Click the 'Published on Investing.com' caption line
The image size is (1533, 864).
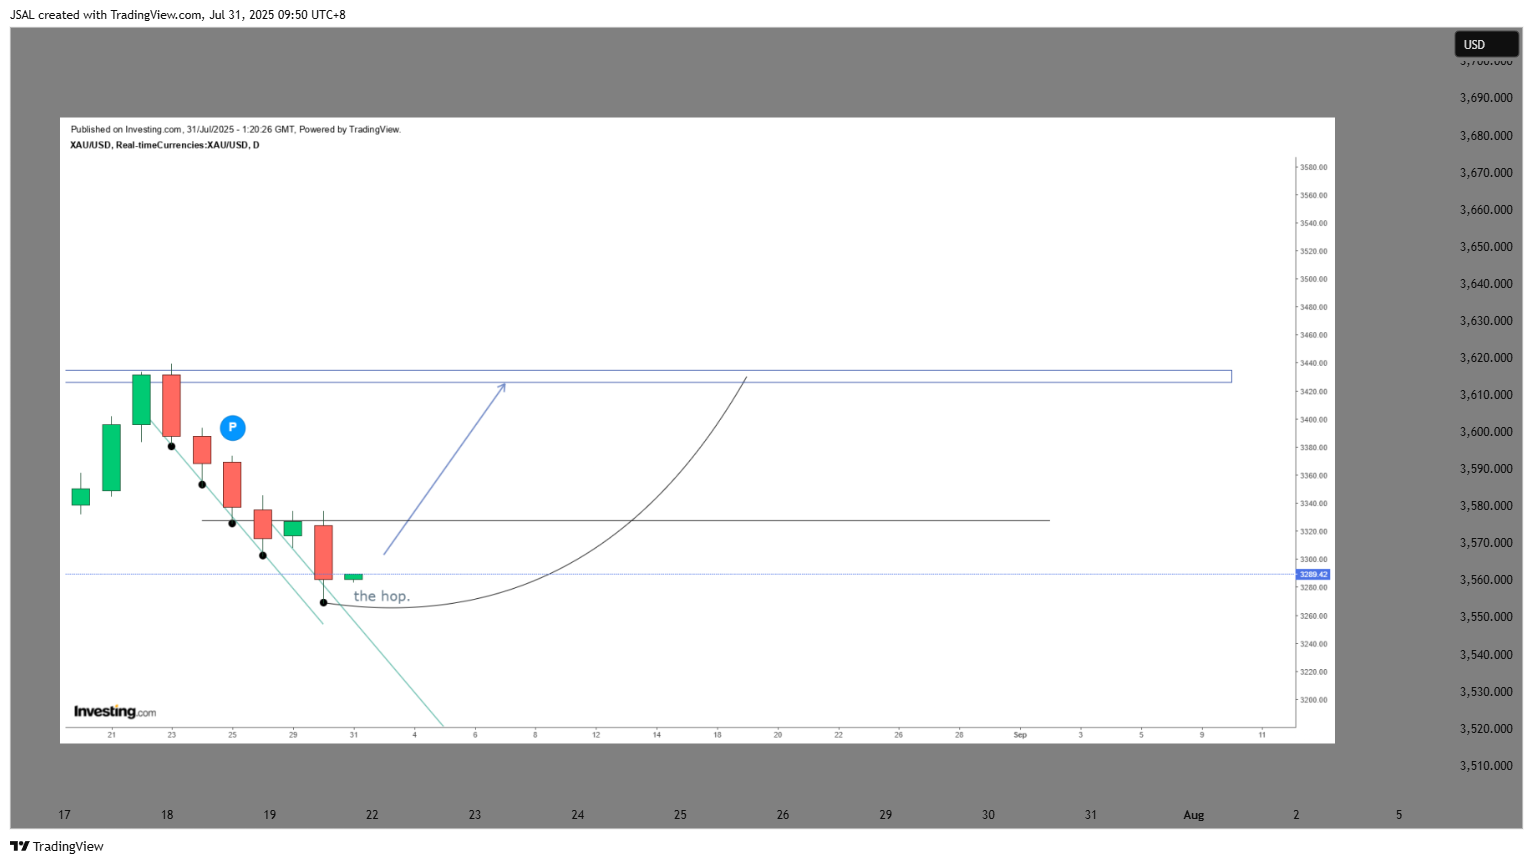[235, 129]
